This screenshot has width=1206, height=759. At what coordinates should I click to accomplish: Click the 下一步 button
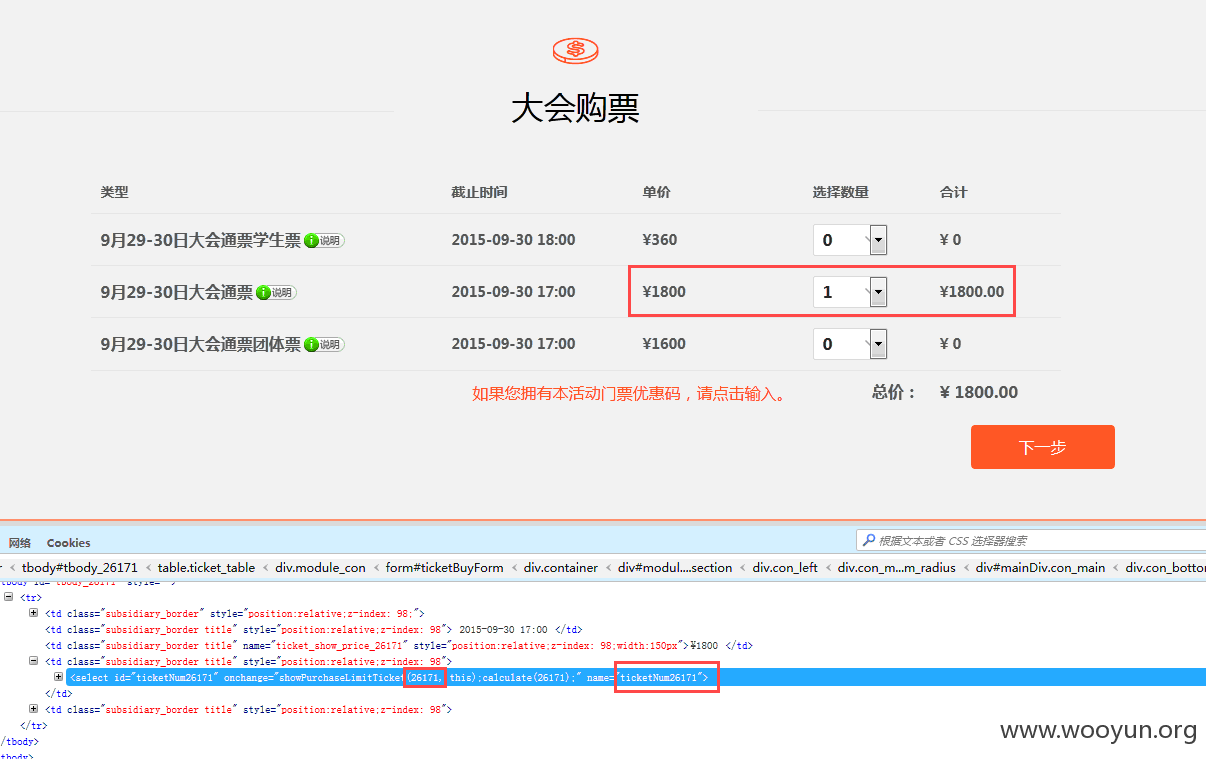tap(1042, 447)
